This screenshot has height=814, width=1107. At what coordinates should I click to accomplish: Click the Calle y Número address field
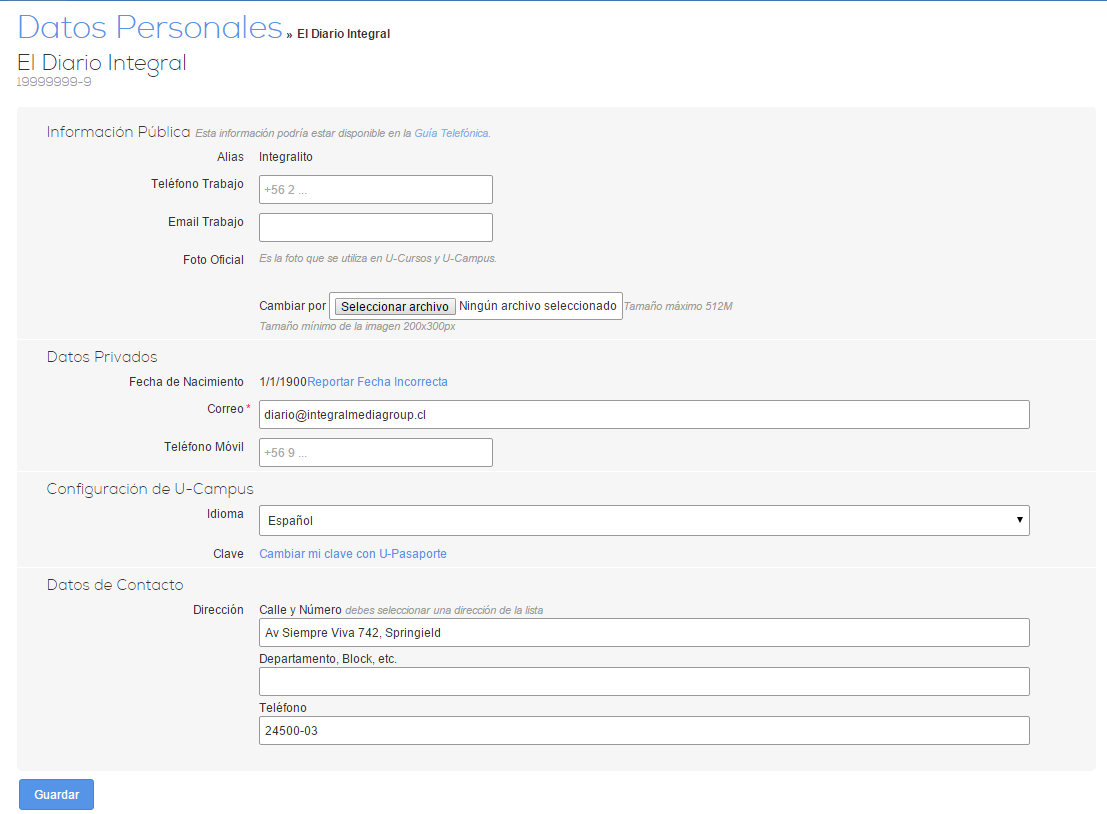pyautogui.click(x=643, y=633)
